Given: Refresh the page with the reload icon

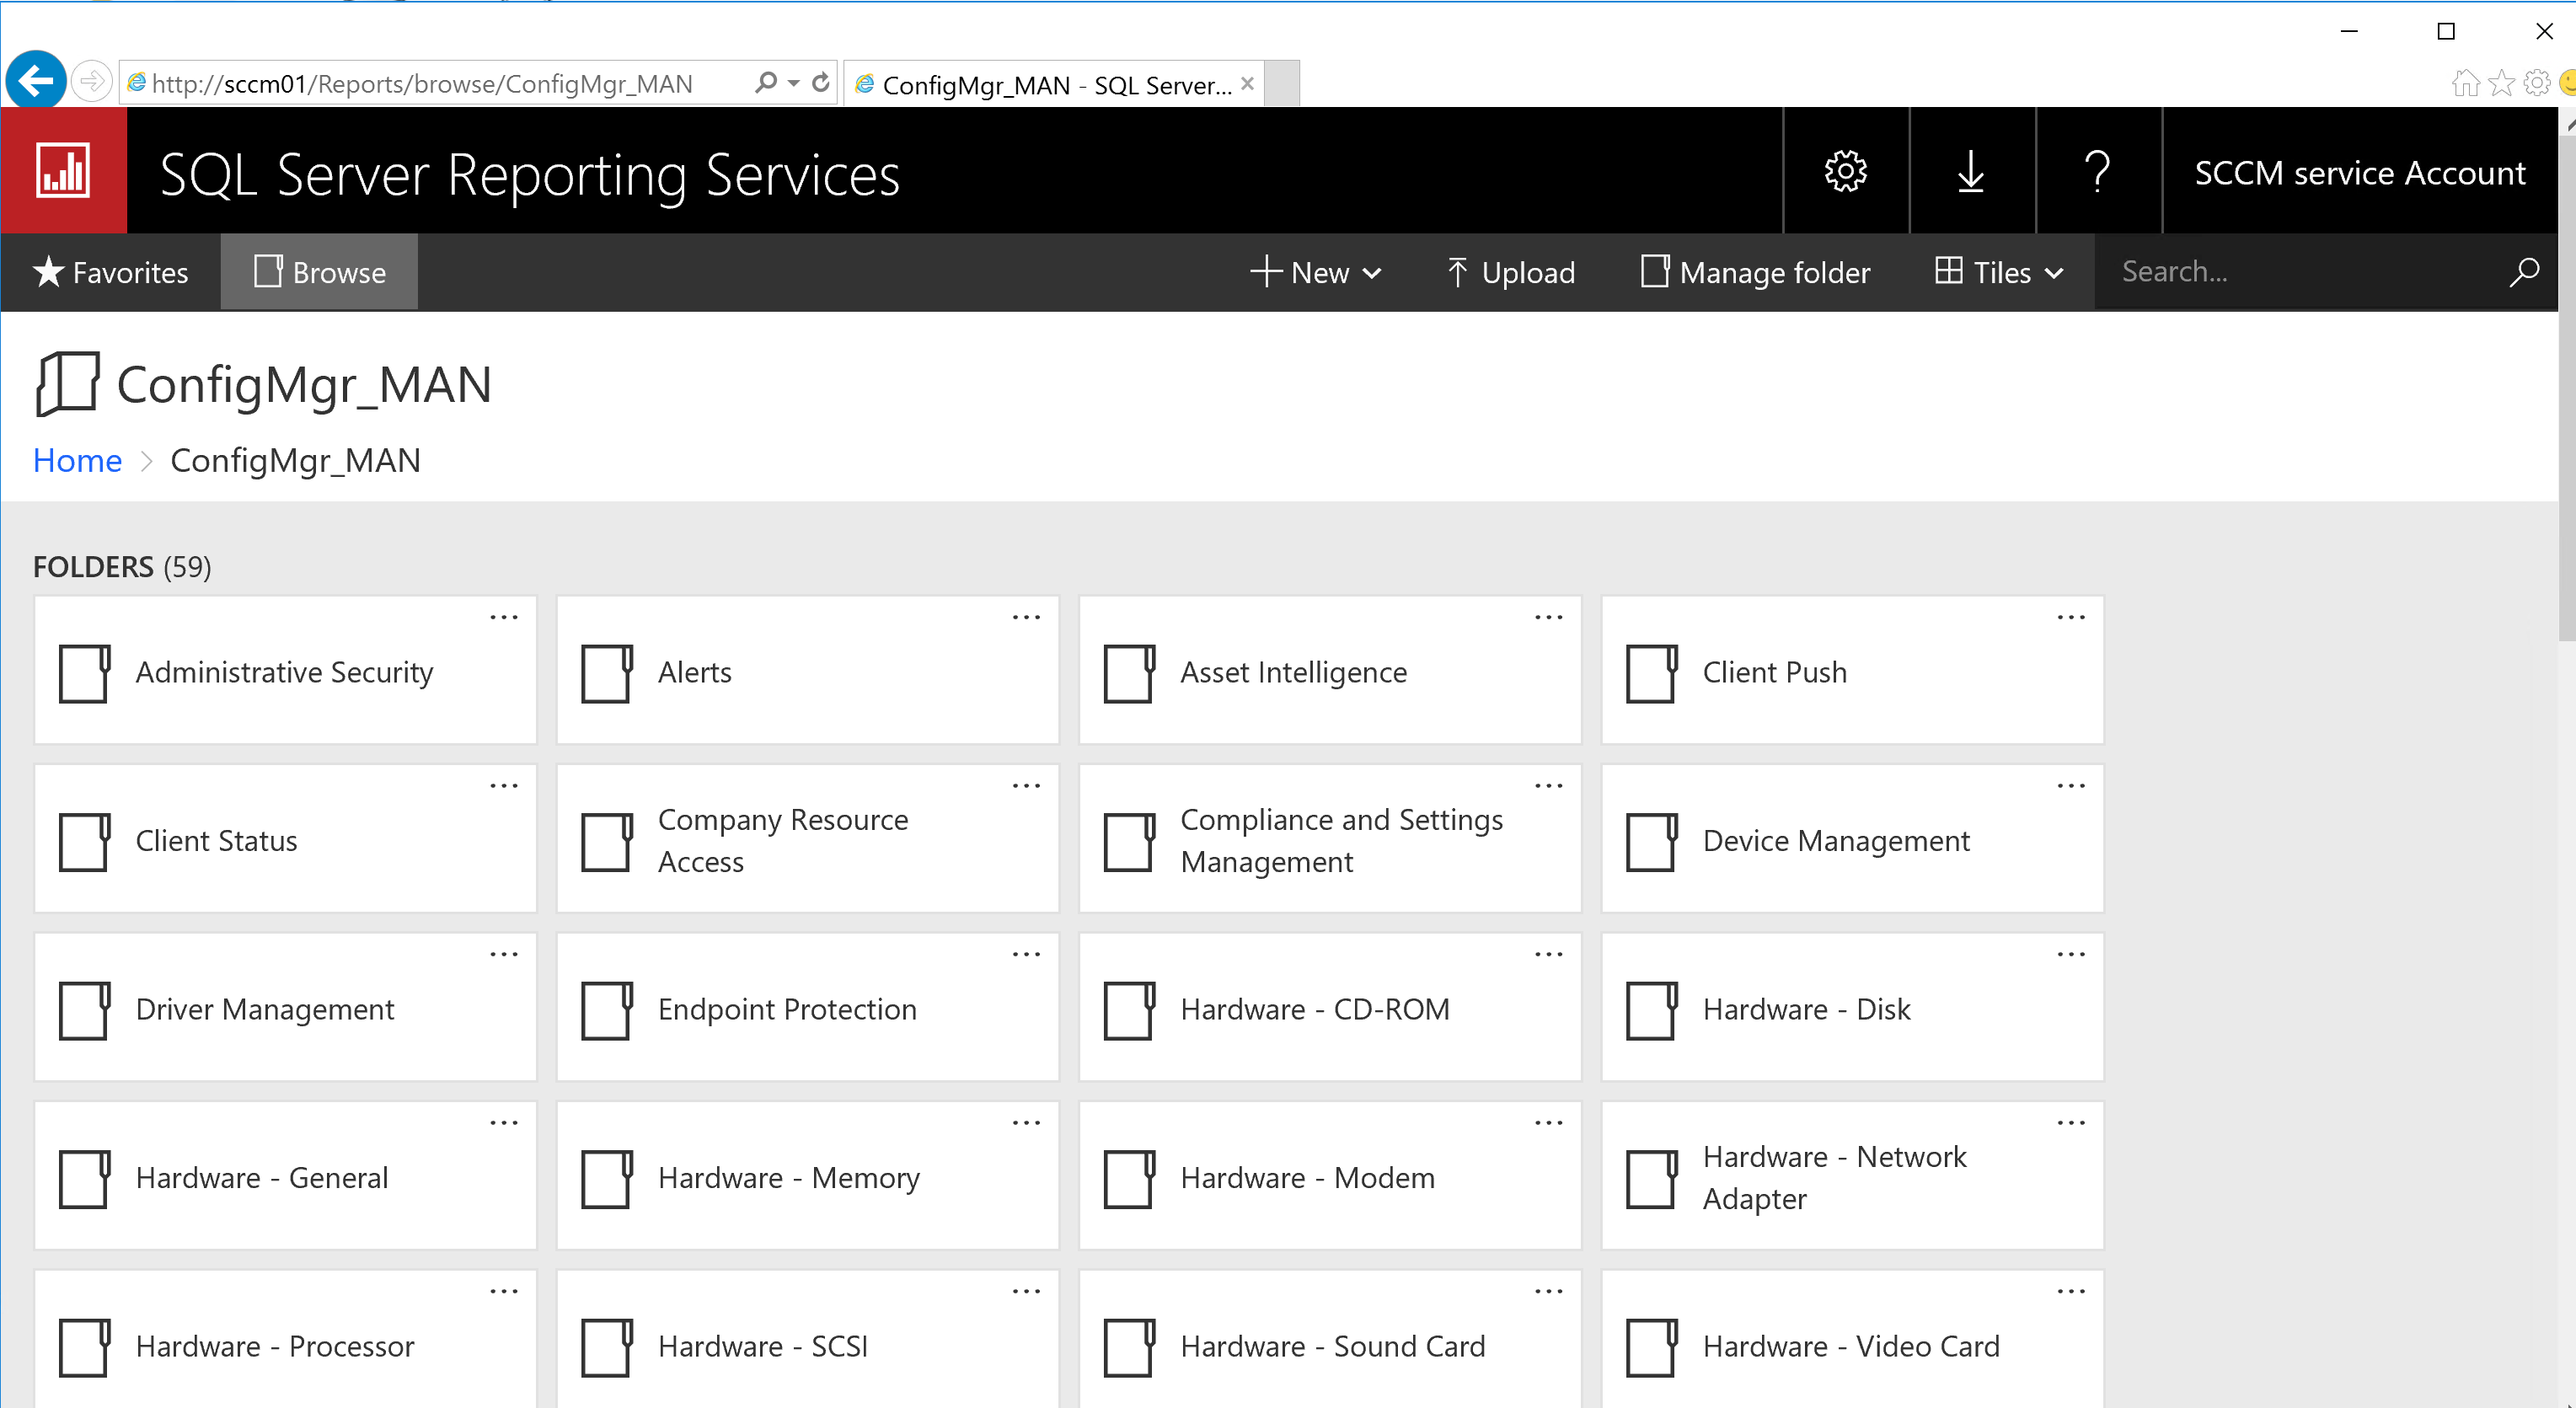Looking at the screenshot, I should [821, 83].
